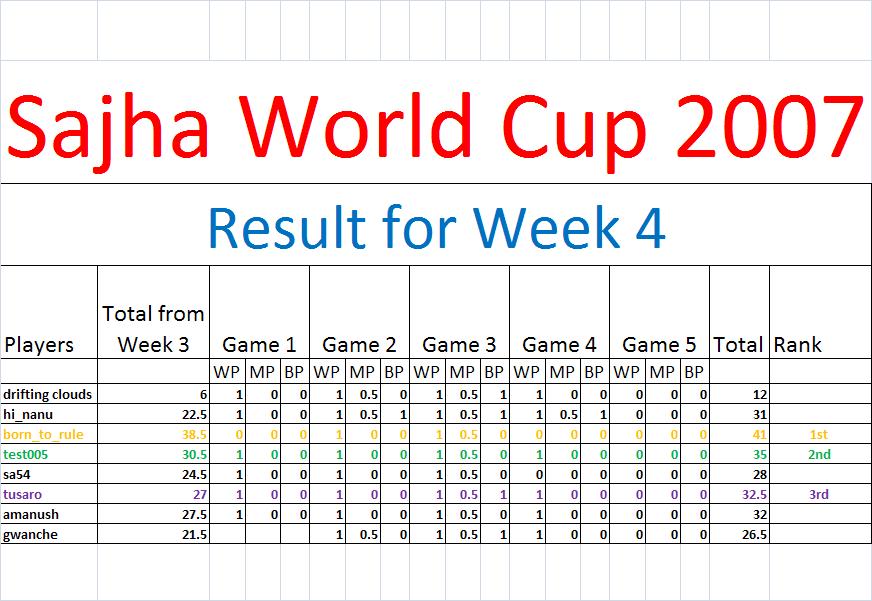Screen dimensions: 872x601
Task: Select the 2nd rank cell
Action: (x=819, y=454)
